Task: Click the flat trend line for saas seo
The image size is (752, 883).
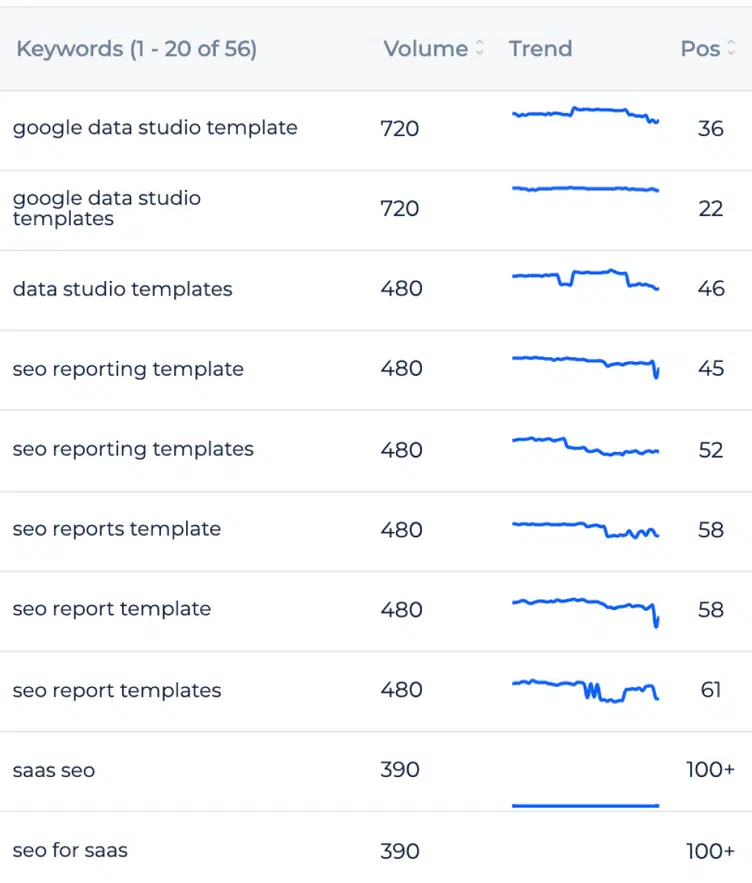Action: pyautogui.click(x=585, y=804)
